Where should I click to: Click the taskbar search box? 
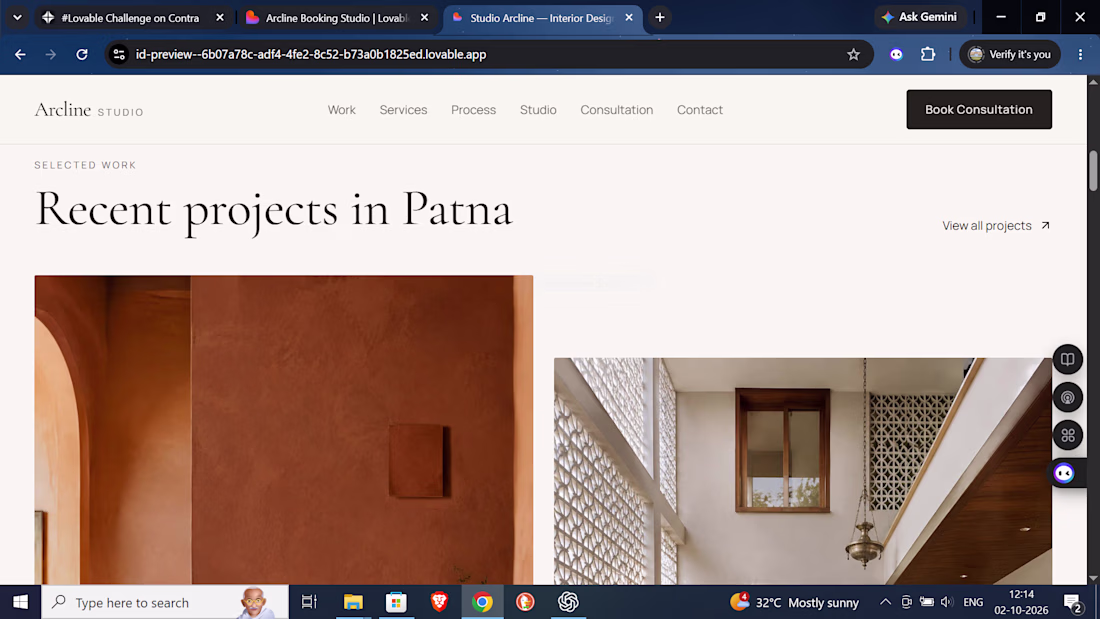click(165, 602)
